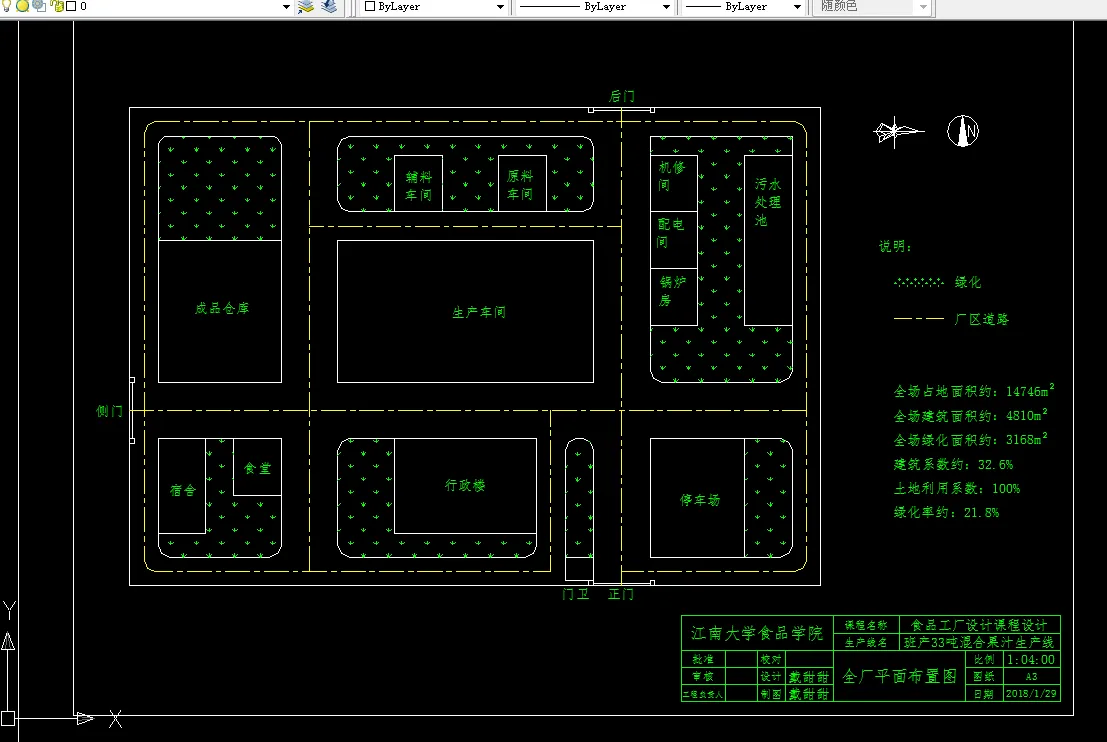The image size is (1107, 742).
Task: Select the 课程名称 cell in title block
Action: 866,625
